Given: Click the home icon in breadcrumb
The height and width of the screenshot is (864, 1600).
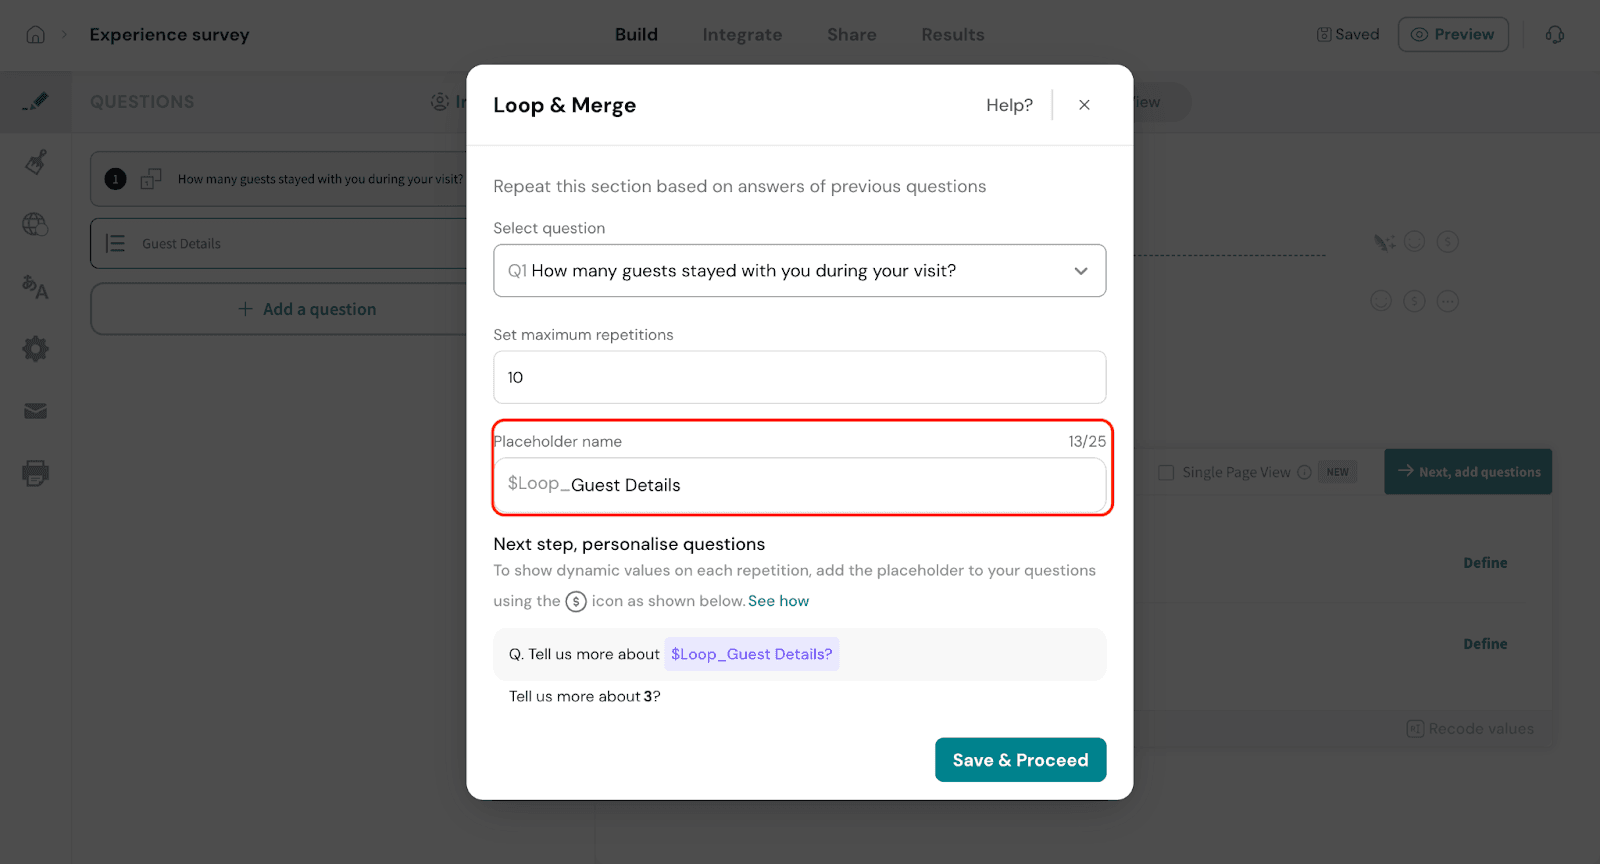Looking at the screenshot, I should click(36, 35).
